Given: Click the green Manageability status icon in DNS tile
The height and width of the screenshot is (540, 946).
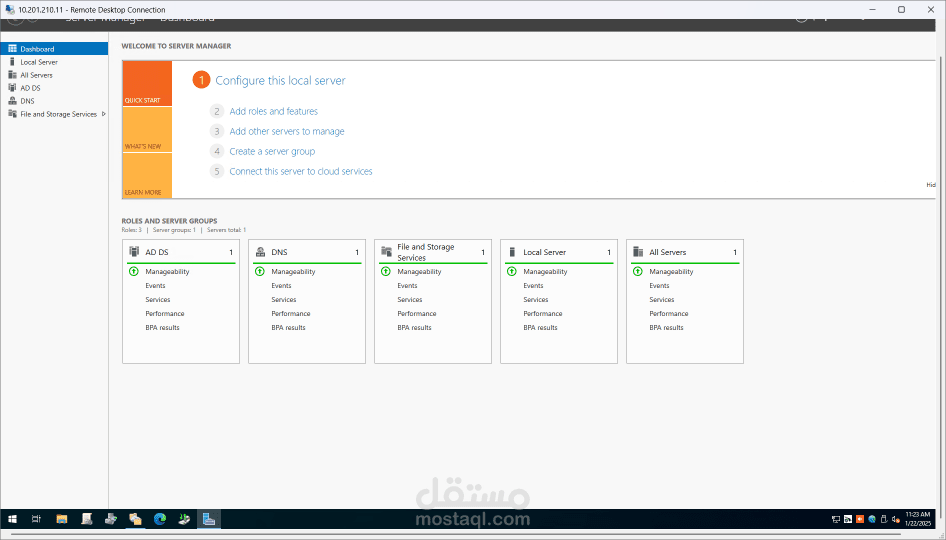Looking at the screenshot, I should point(260,272).
